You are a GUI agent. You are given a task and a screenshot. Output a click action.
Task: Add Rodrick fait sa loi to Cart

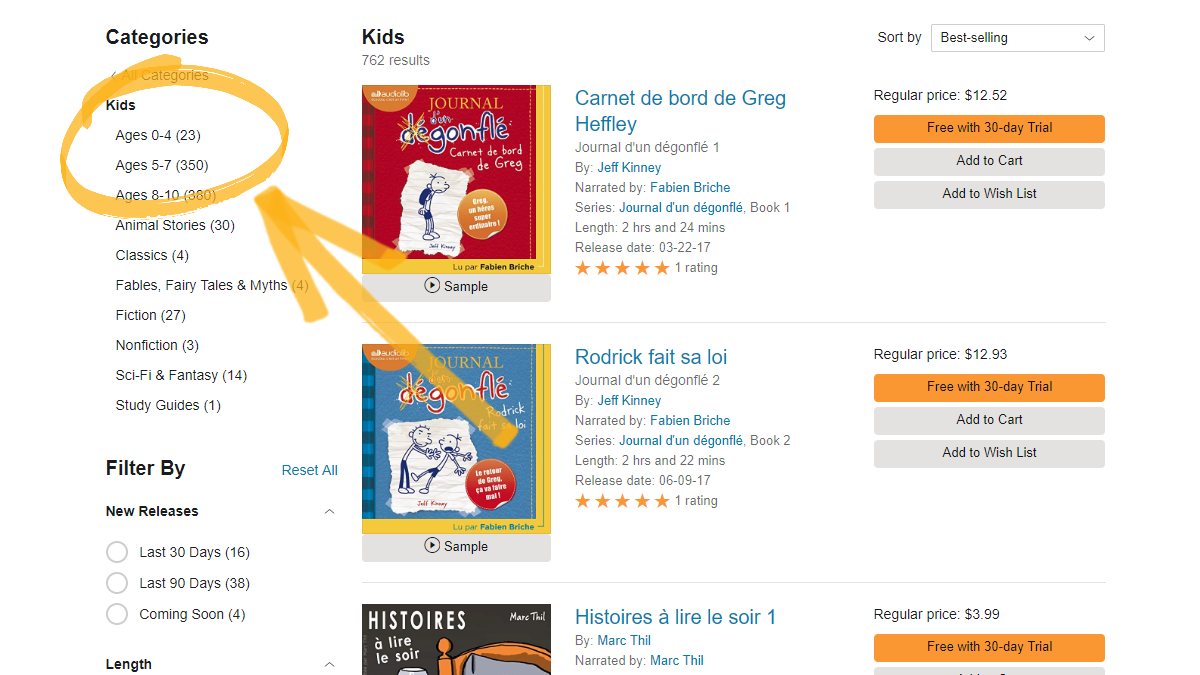pos(988,420)
